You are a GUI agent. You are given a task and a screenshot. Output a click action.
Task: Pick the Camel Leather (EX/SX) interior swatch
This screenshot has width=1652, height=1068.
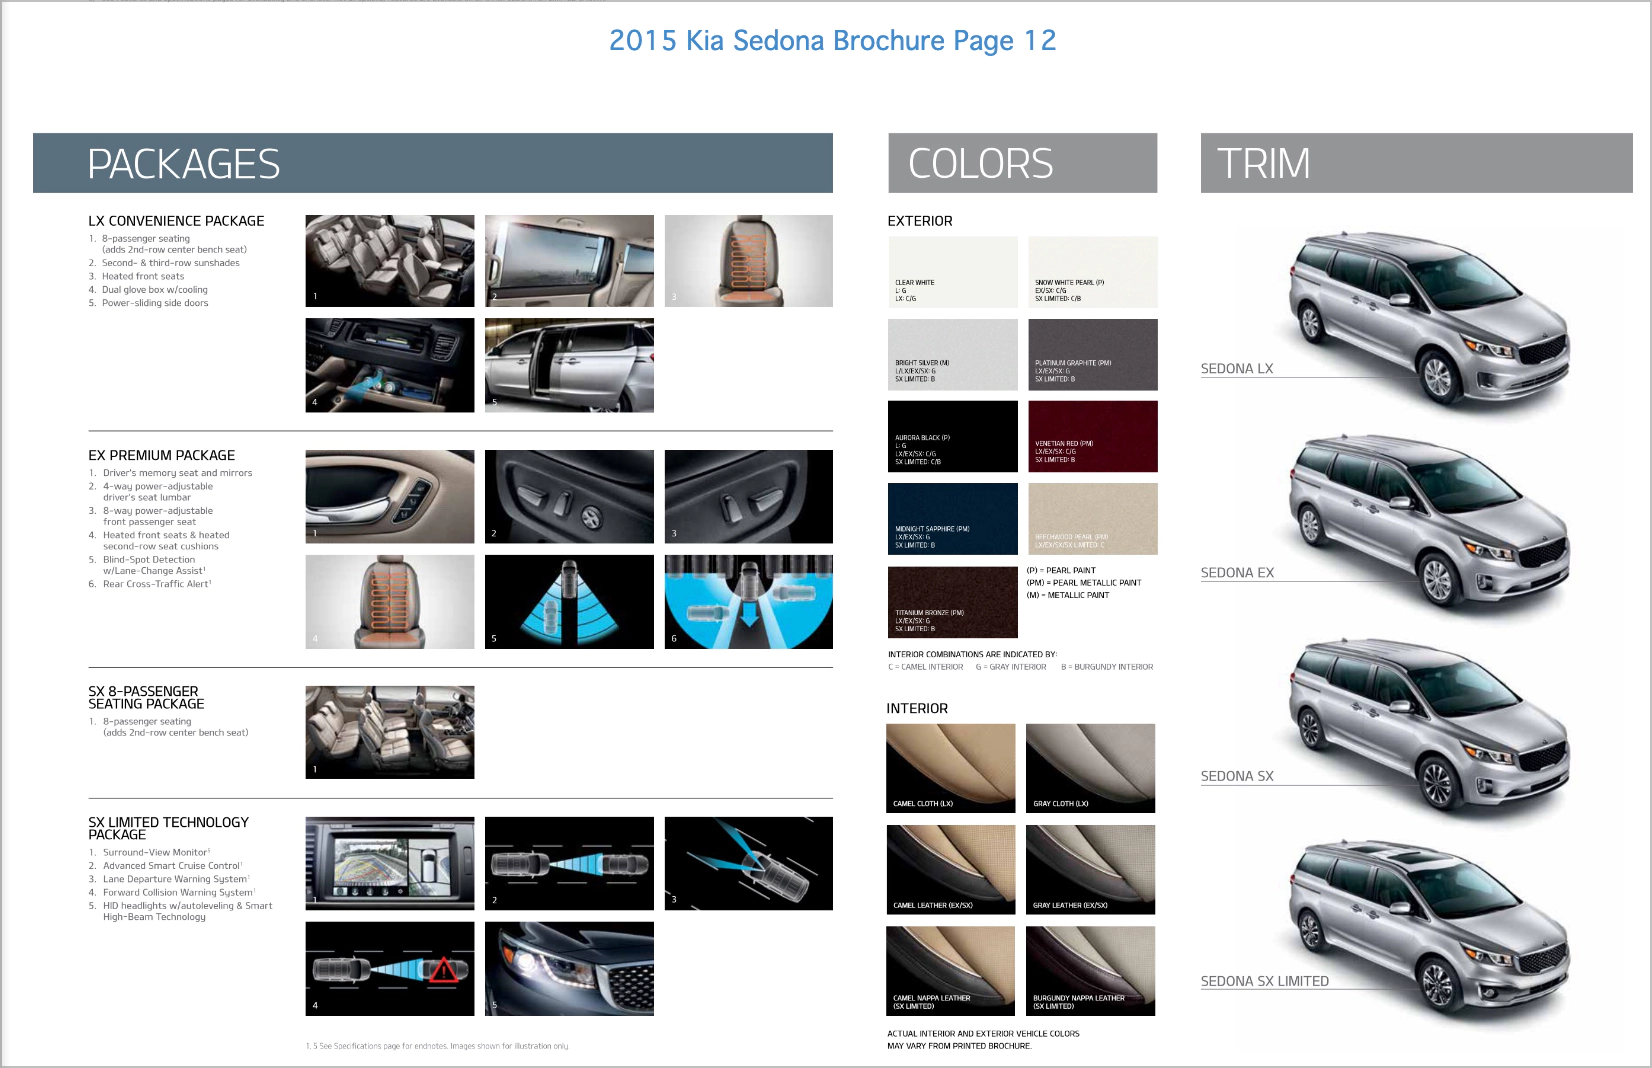coord(951,870)
